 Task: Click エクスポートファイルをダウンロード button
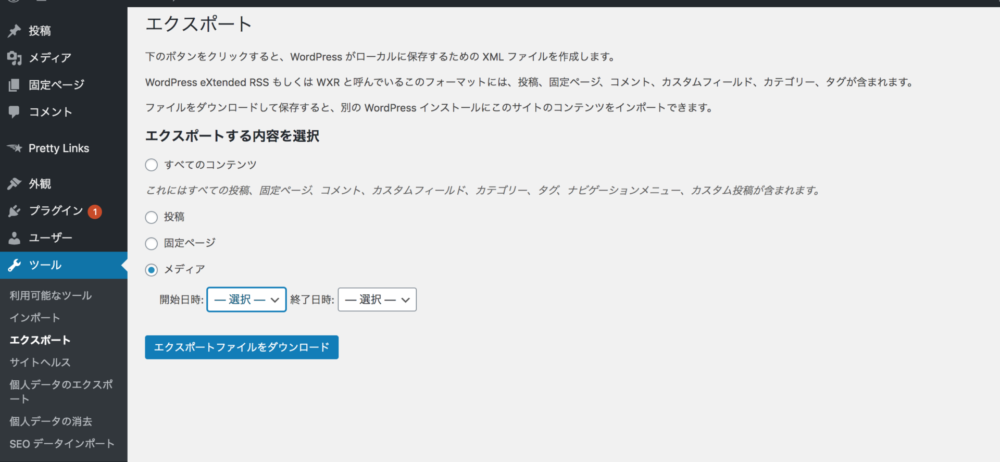click(242, 347)
